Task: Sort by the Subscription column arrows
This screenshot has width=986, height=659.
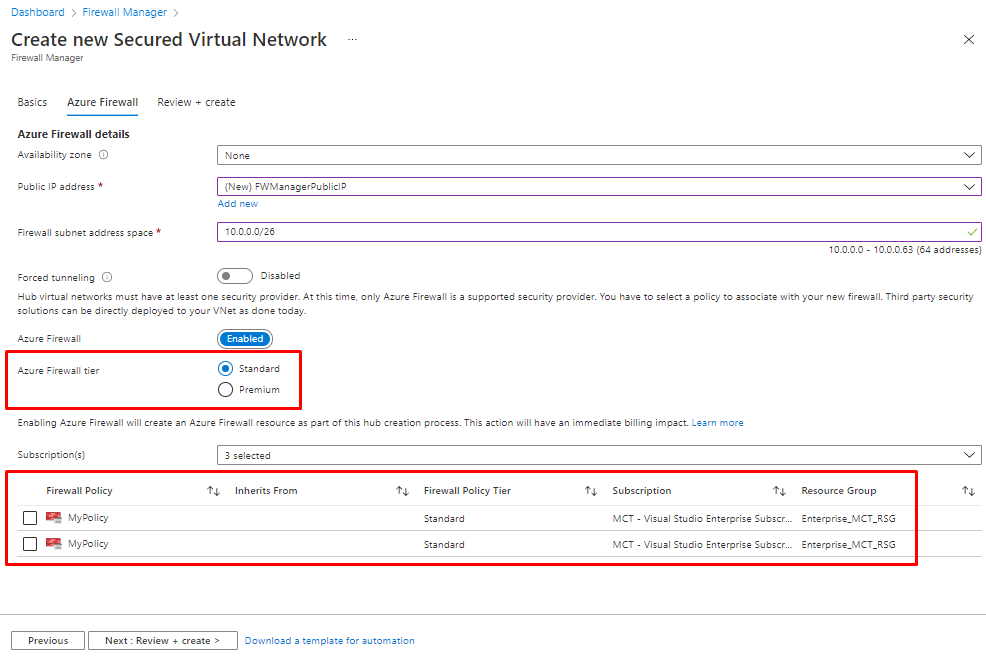Action: tap(779, 491)
